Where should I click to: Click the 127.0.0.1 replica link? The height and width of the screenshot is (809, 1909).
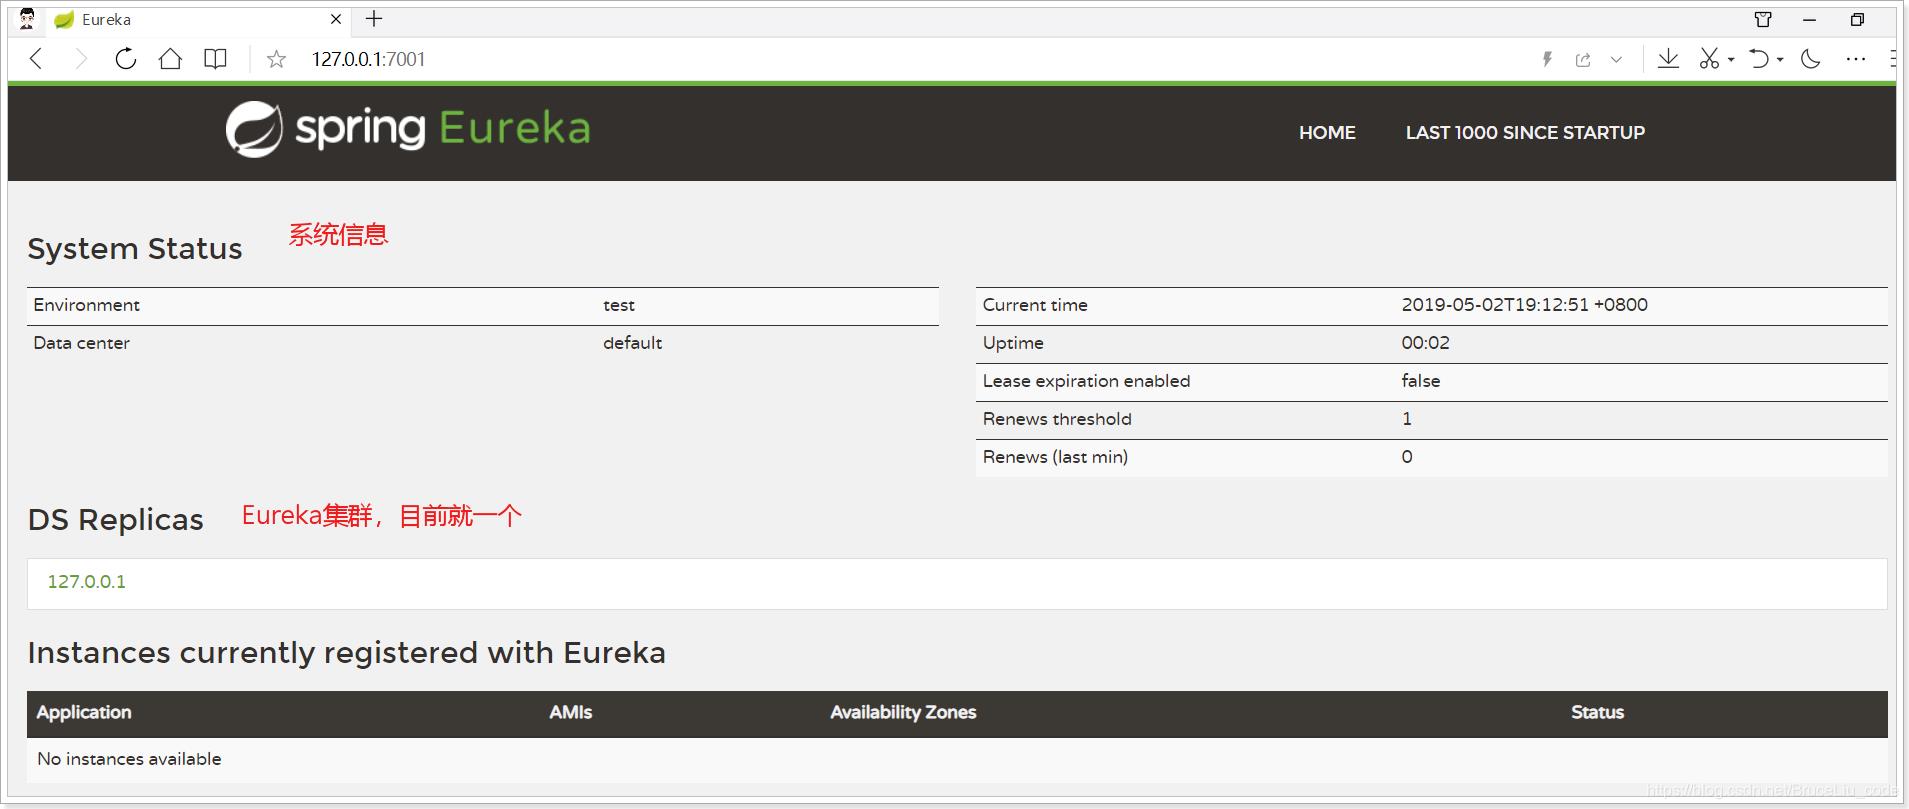pos(87,581)
